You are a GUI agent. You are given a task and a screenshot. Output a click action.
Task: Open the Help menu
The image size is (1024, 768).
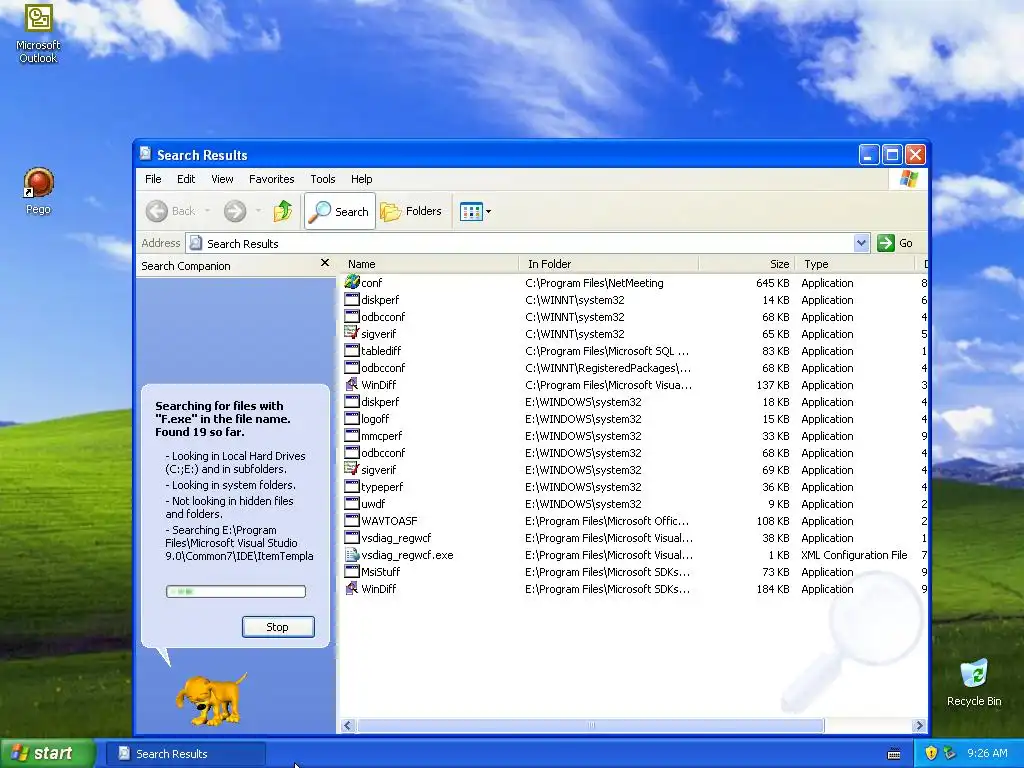point(361,179)
